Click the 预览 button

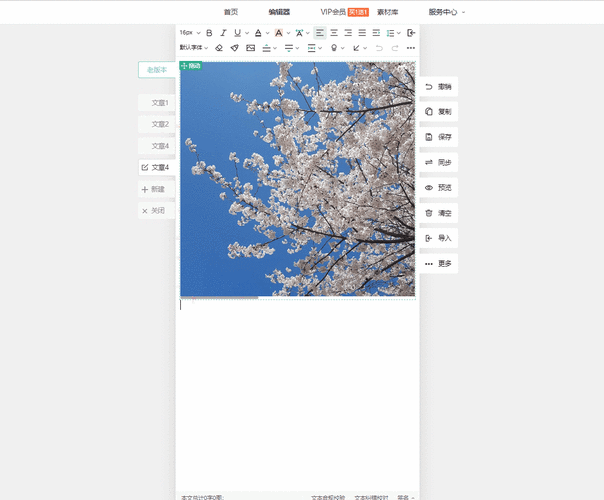click(x=438, y=187)
